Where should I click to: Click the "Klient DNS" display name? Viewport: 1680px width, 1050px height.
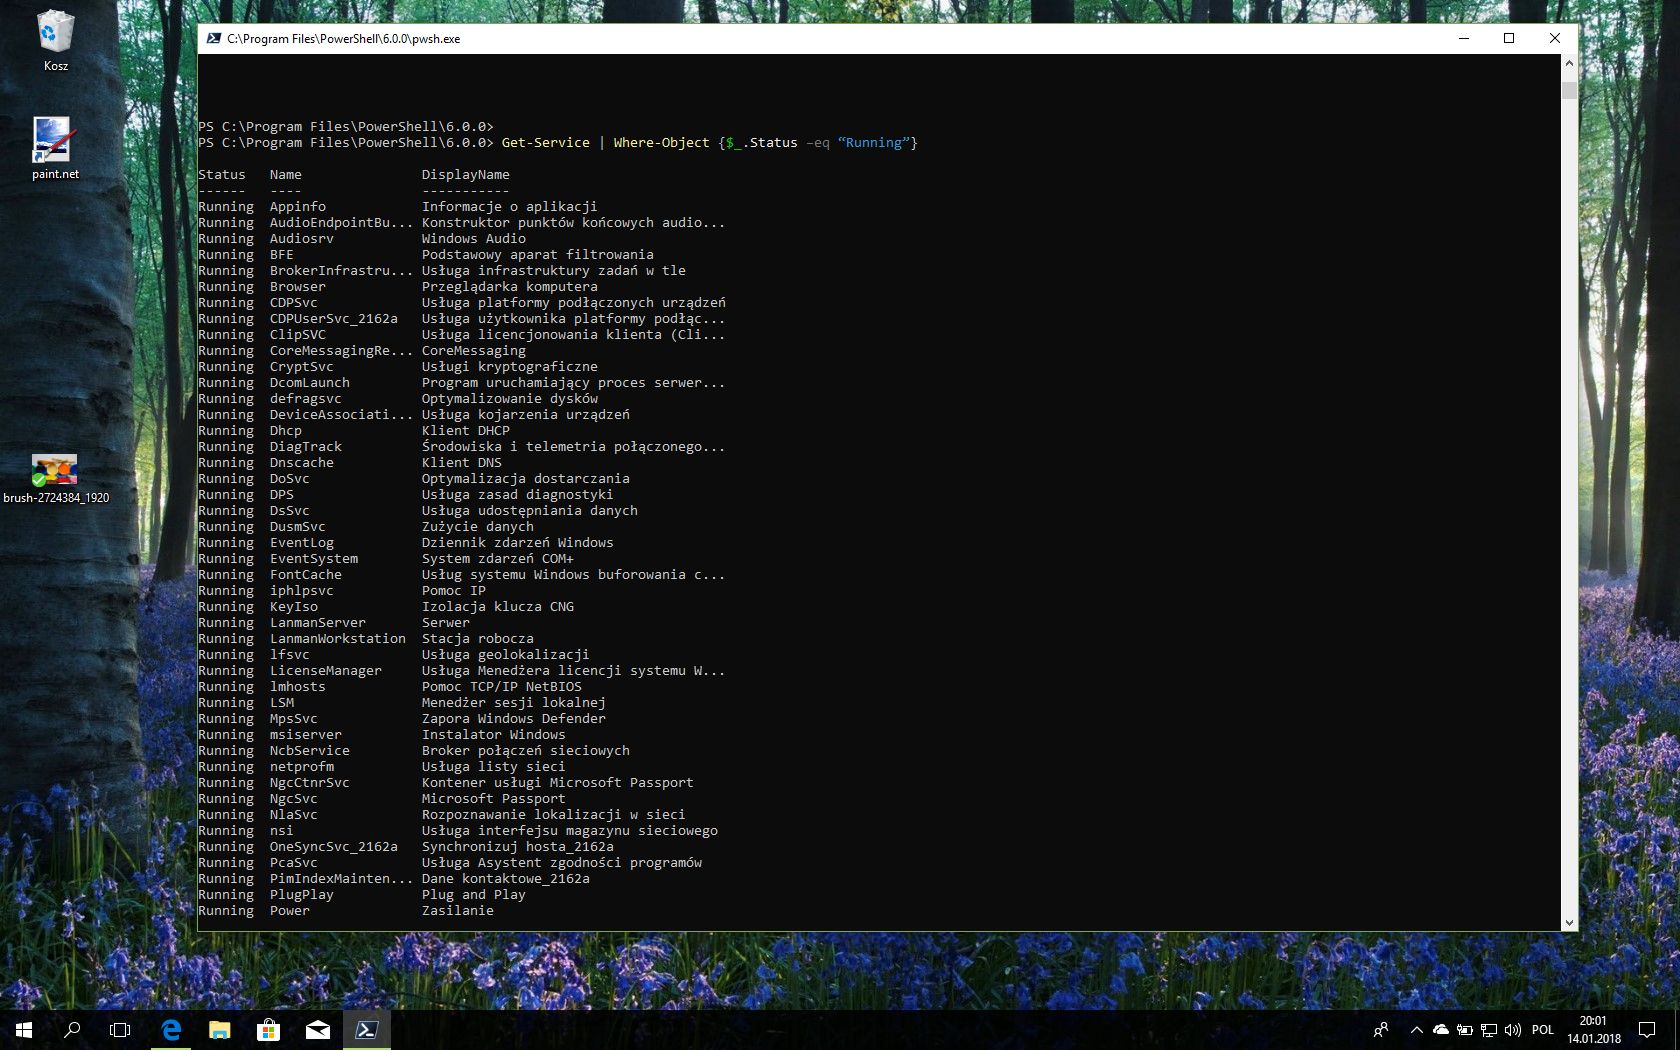[x=462, y=463]
